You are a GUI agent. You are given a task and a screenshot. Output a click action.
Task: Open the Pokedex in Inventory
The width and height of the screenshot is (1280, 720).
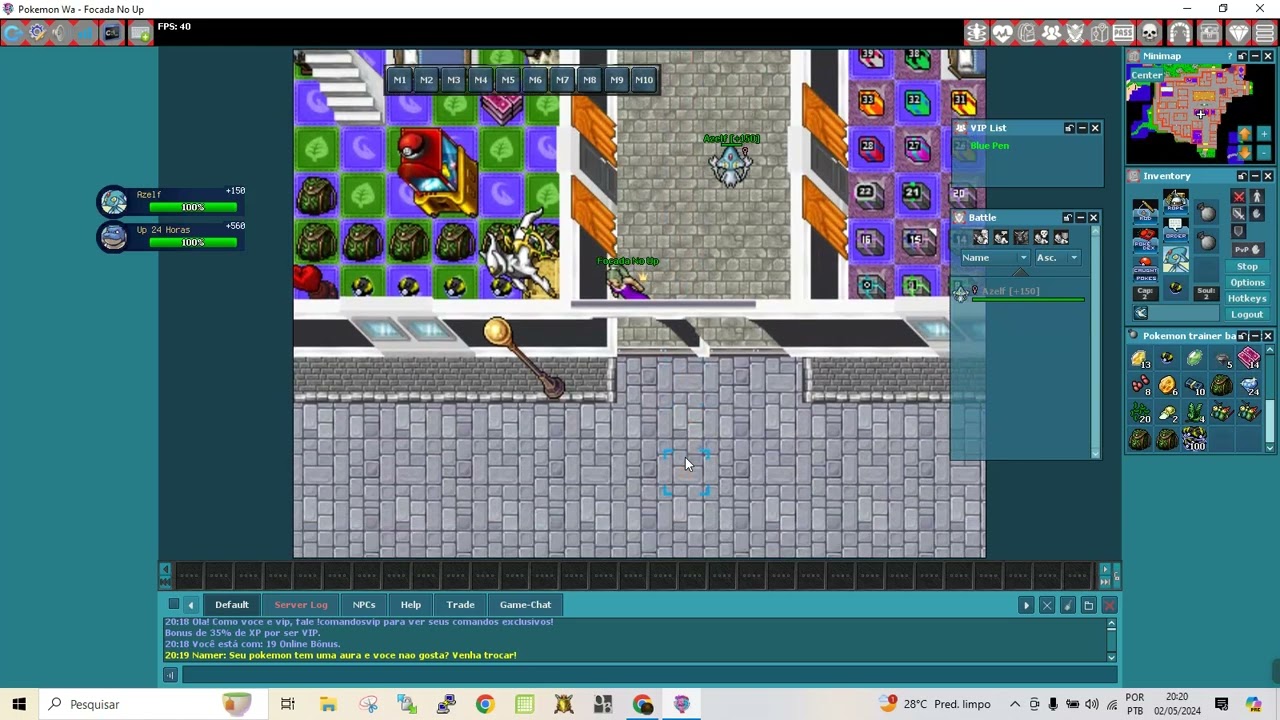(1146, 241)
